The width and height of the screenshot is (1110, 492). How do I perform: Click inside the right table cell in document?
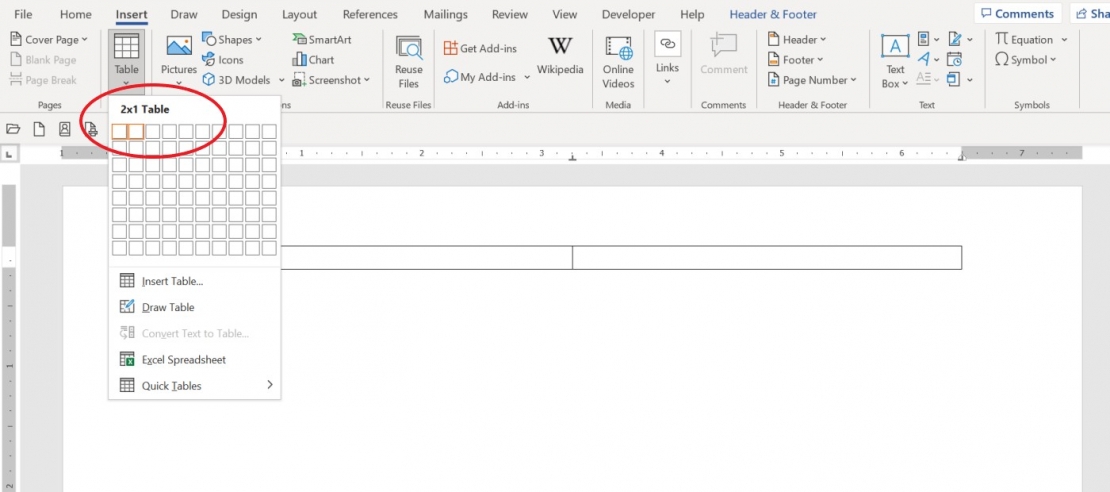point(767,258)
